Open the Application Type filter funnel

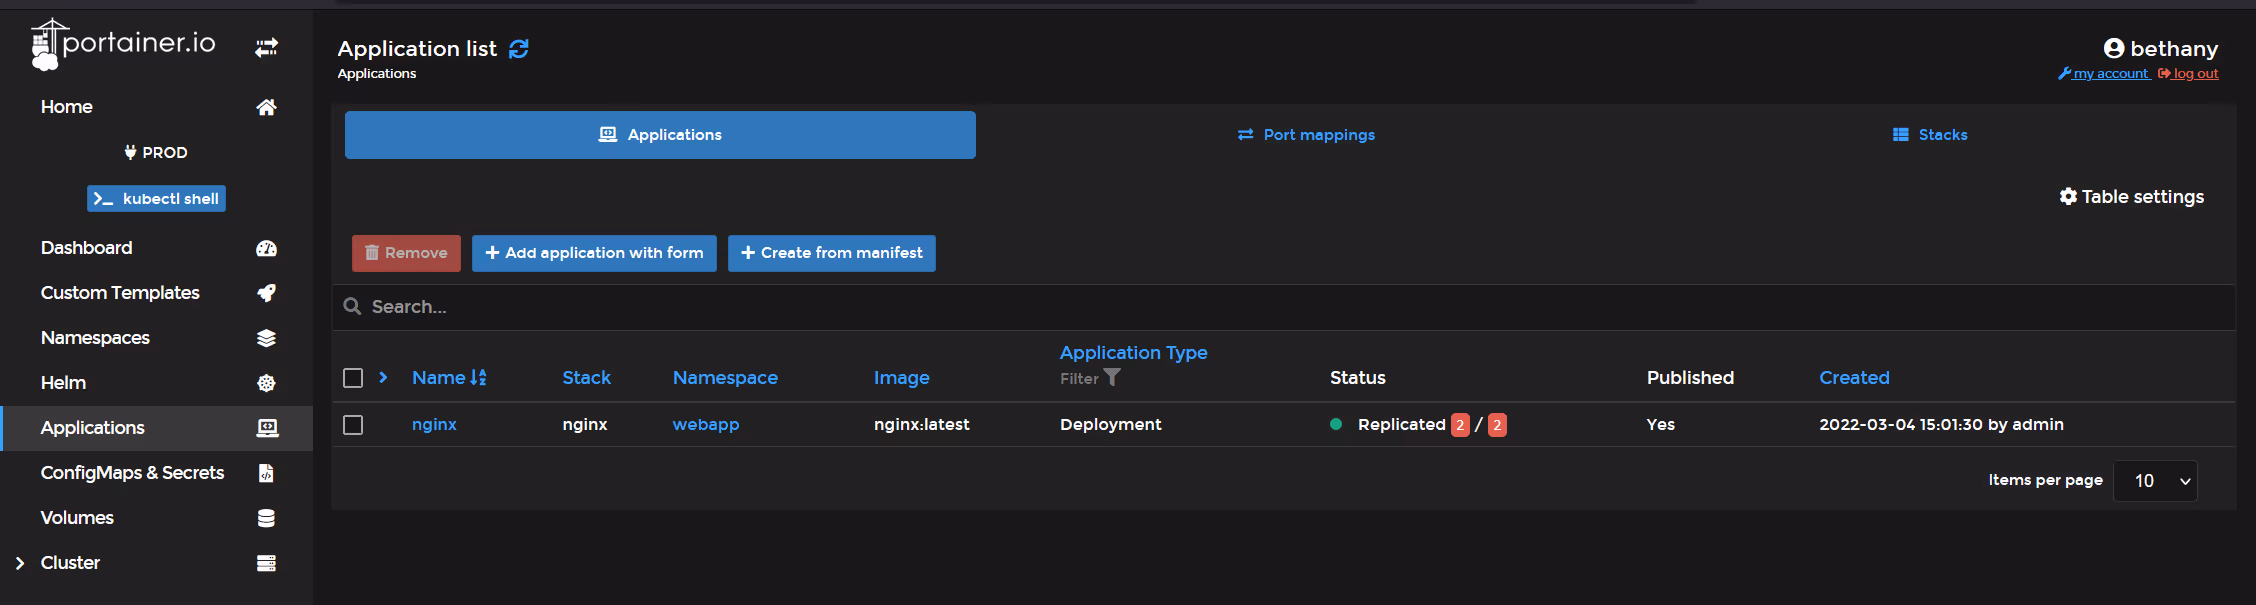(1111, 378)
